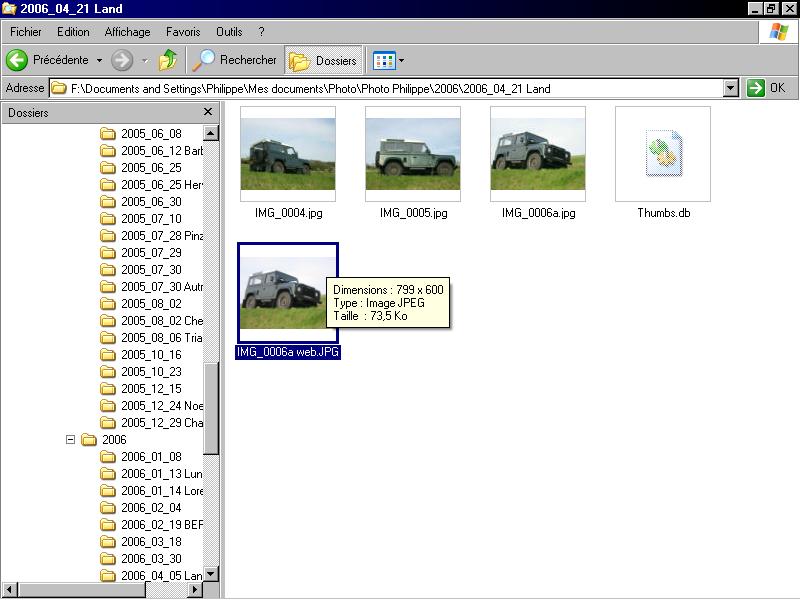Click the green Précédente back arrow
Image resolution: width=800 pixels, height=600 pixels.
pyautogui.click(x=17, y=60)
